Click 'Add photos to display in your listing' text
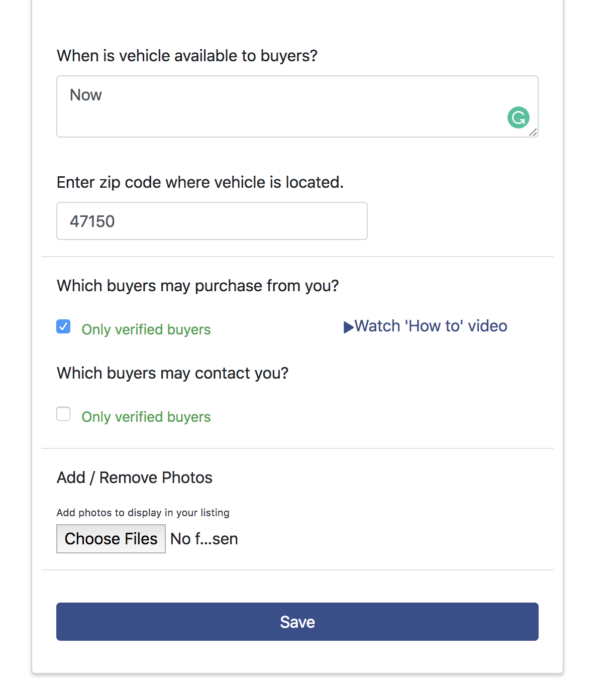 click(143, 512)
